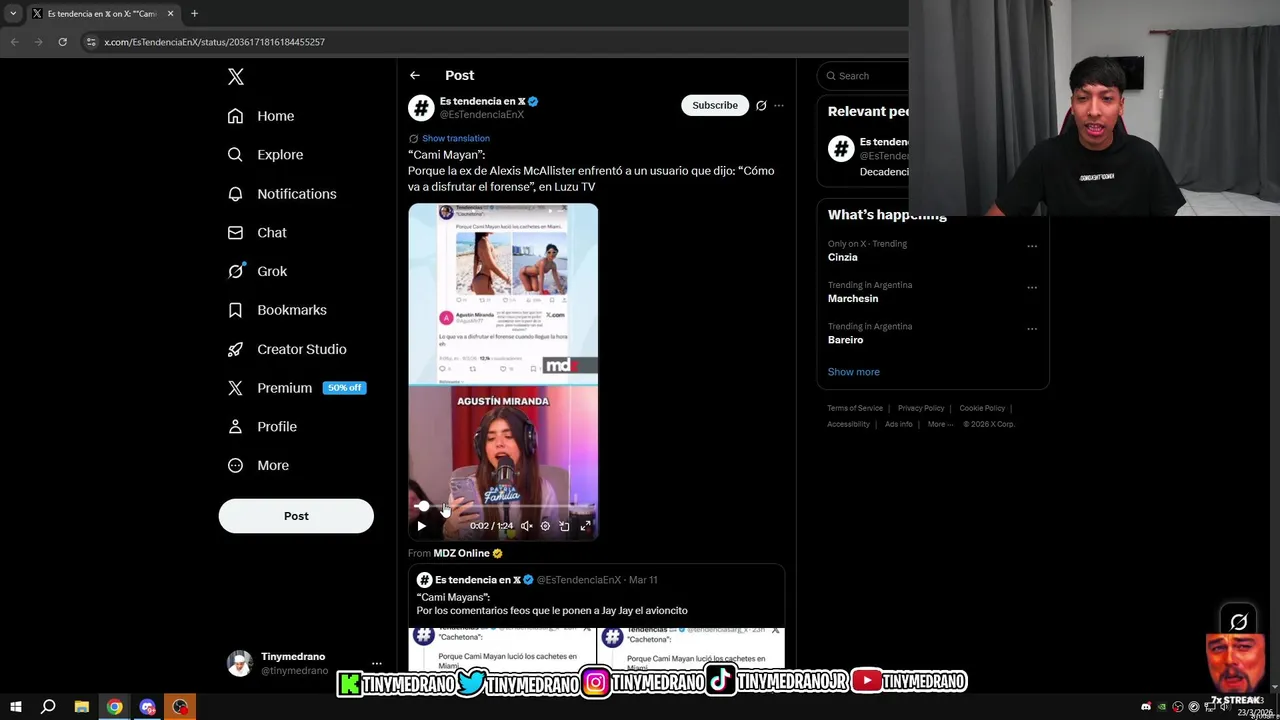Open options for the Bareiro trend
Screen dimensions: 1280x720
1032,328
